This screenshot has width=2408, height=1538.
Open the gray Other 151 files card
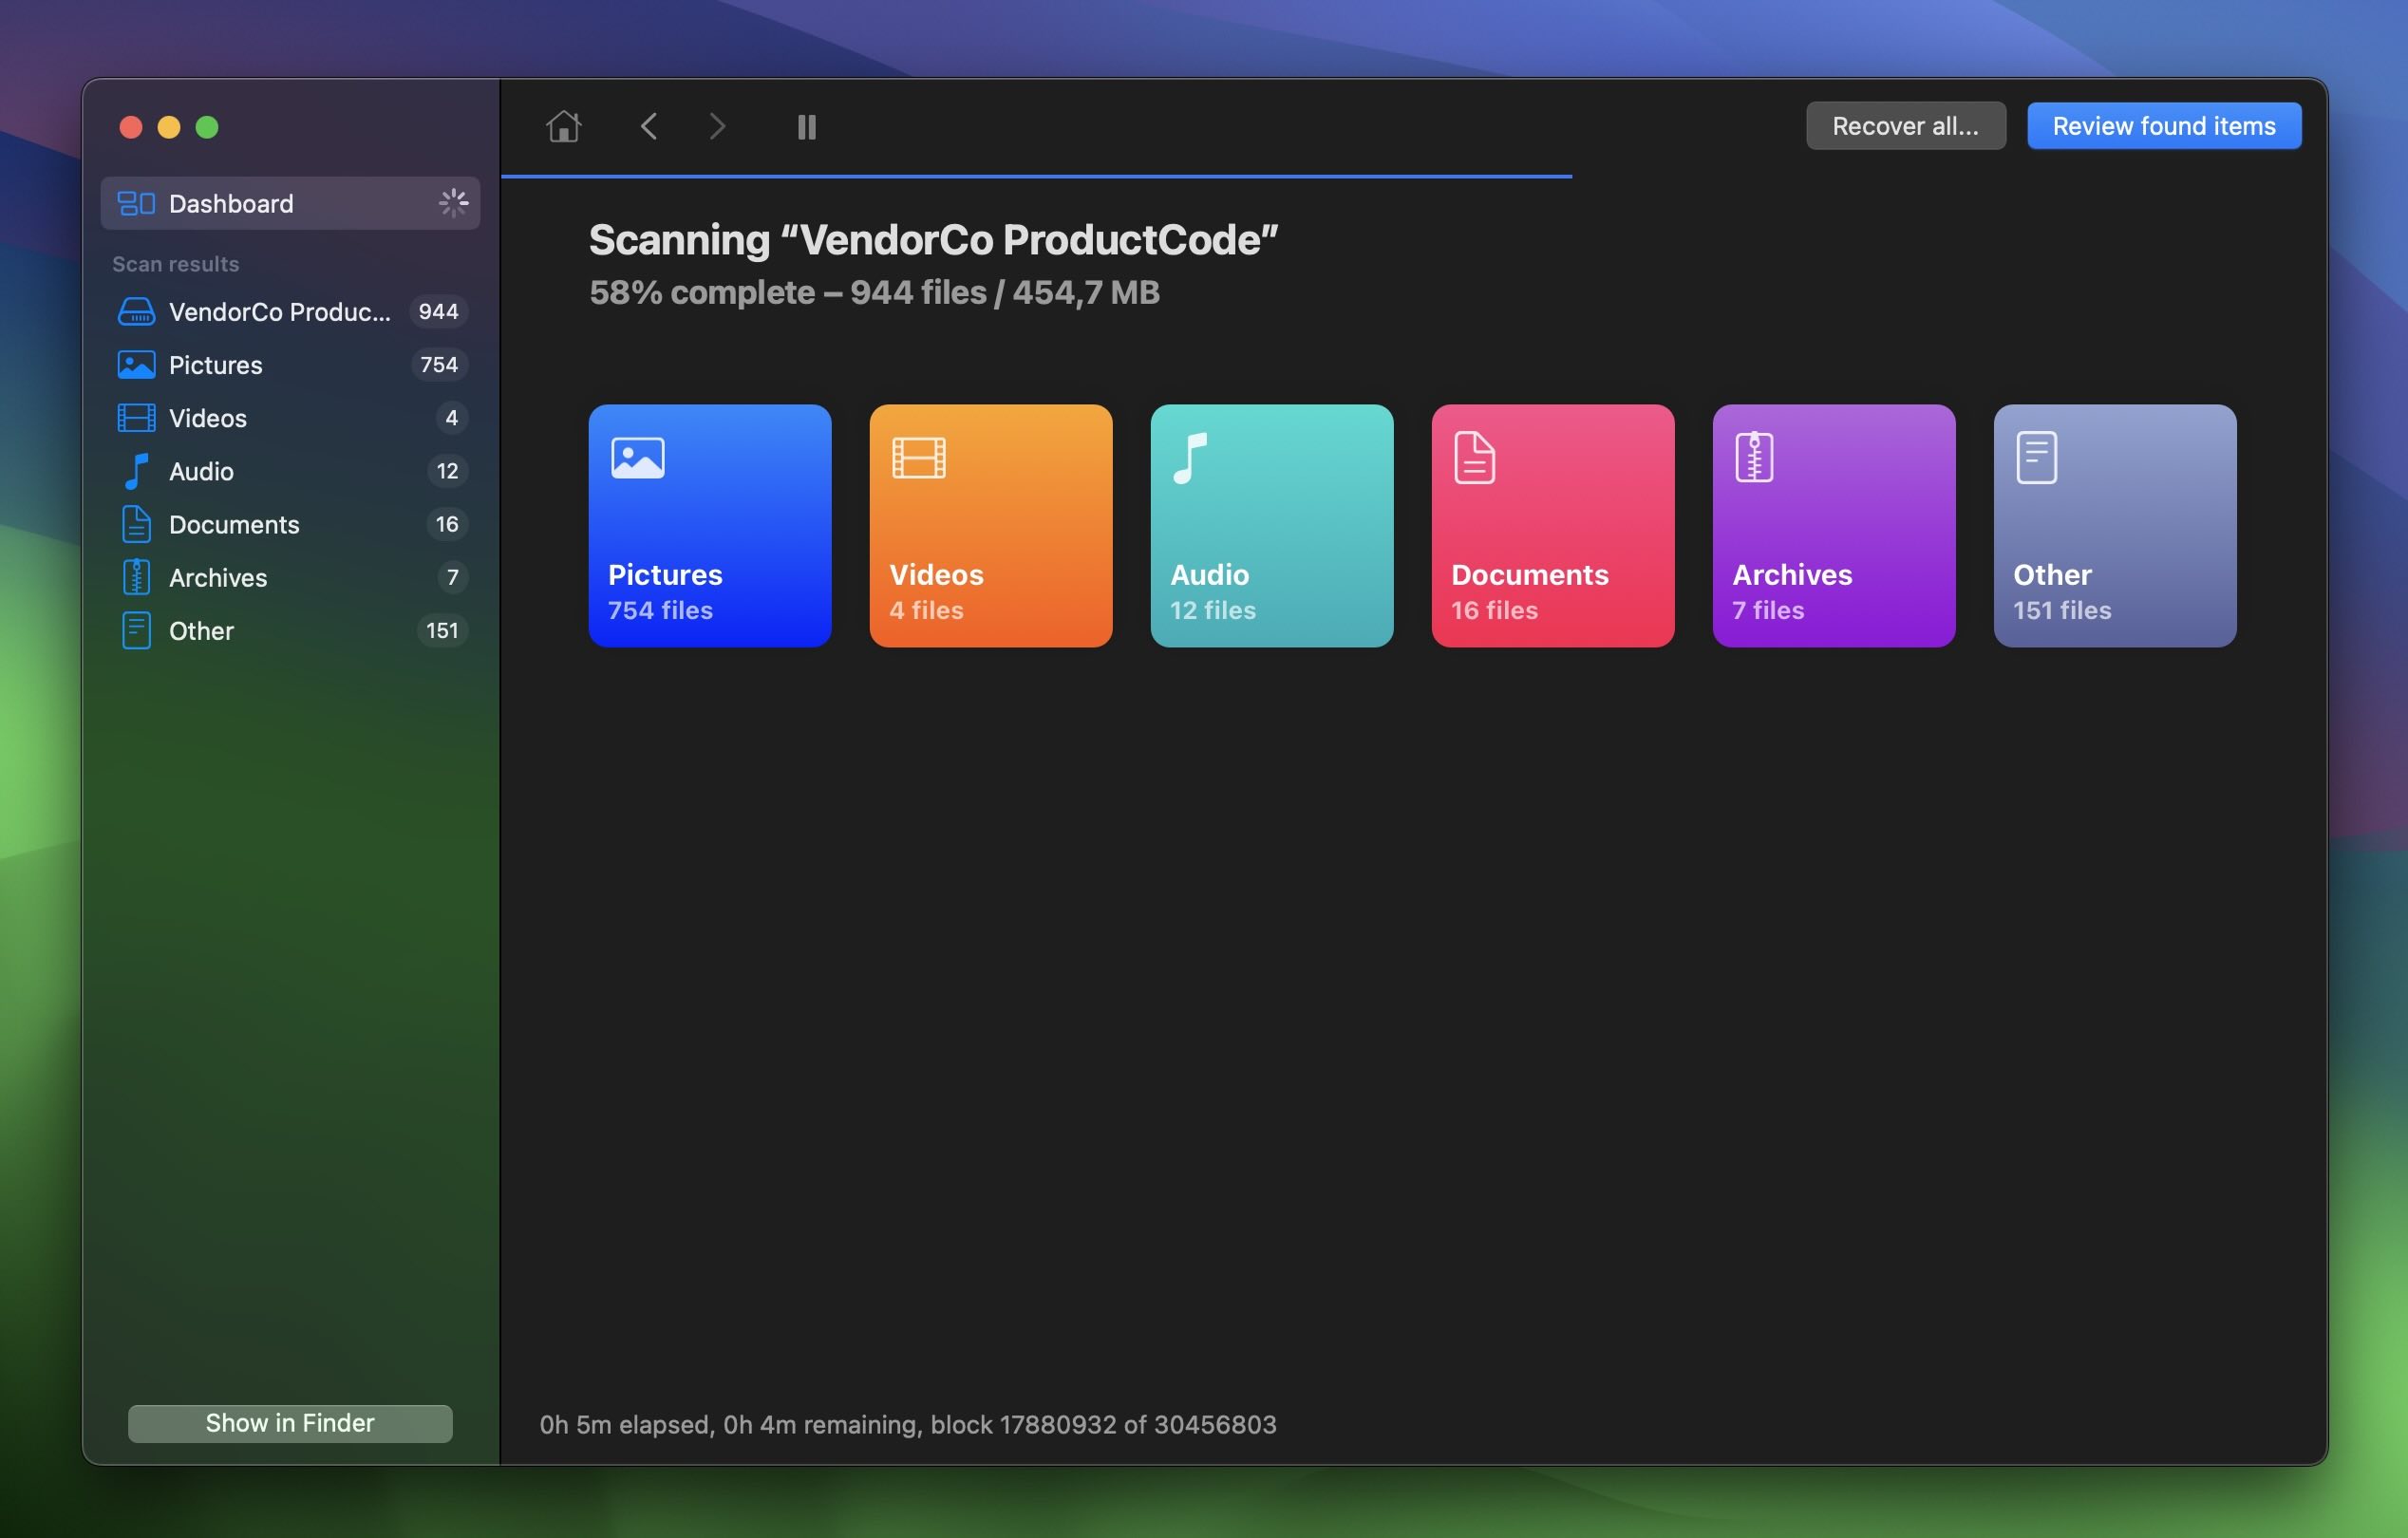(x=2115, y=526)
